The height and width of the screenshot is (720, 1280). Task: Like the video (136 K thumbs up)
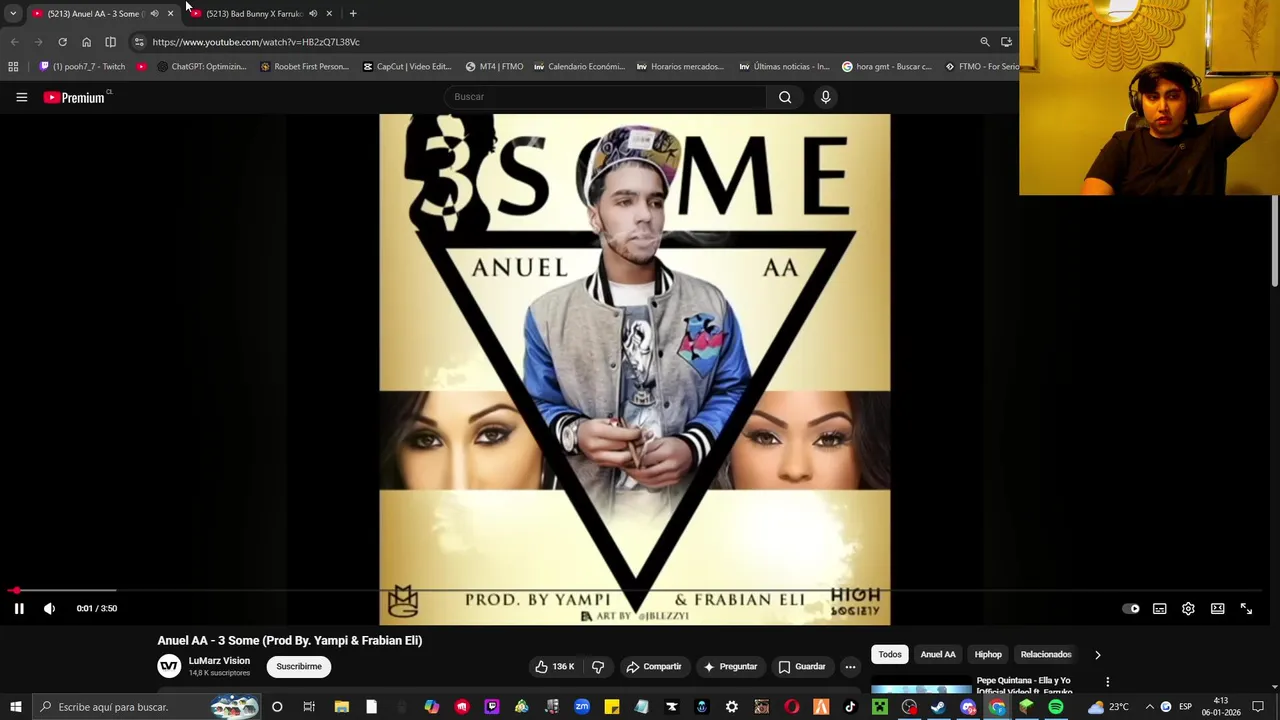(554, 667)
